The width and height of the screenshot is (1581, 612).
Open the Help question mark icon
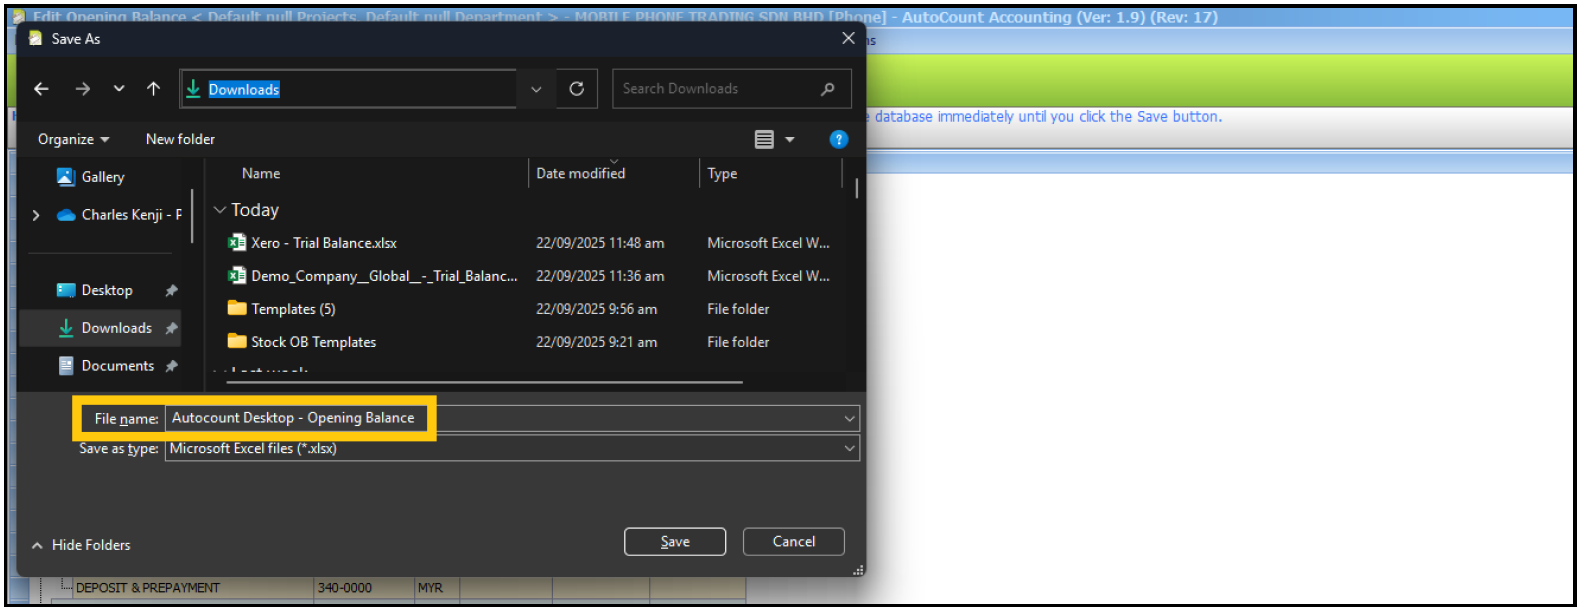(839, 139)
